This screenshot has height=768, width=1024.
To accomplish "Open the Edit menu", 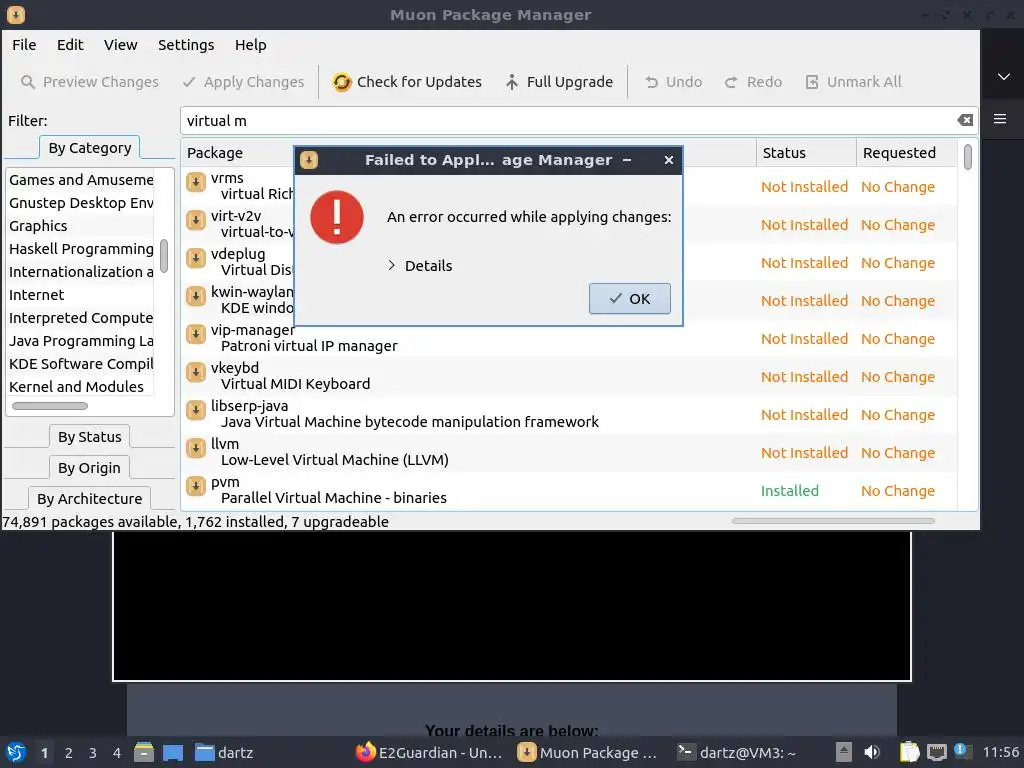I will 70,45.
